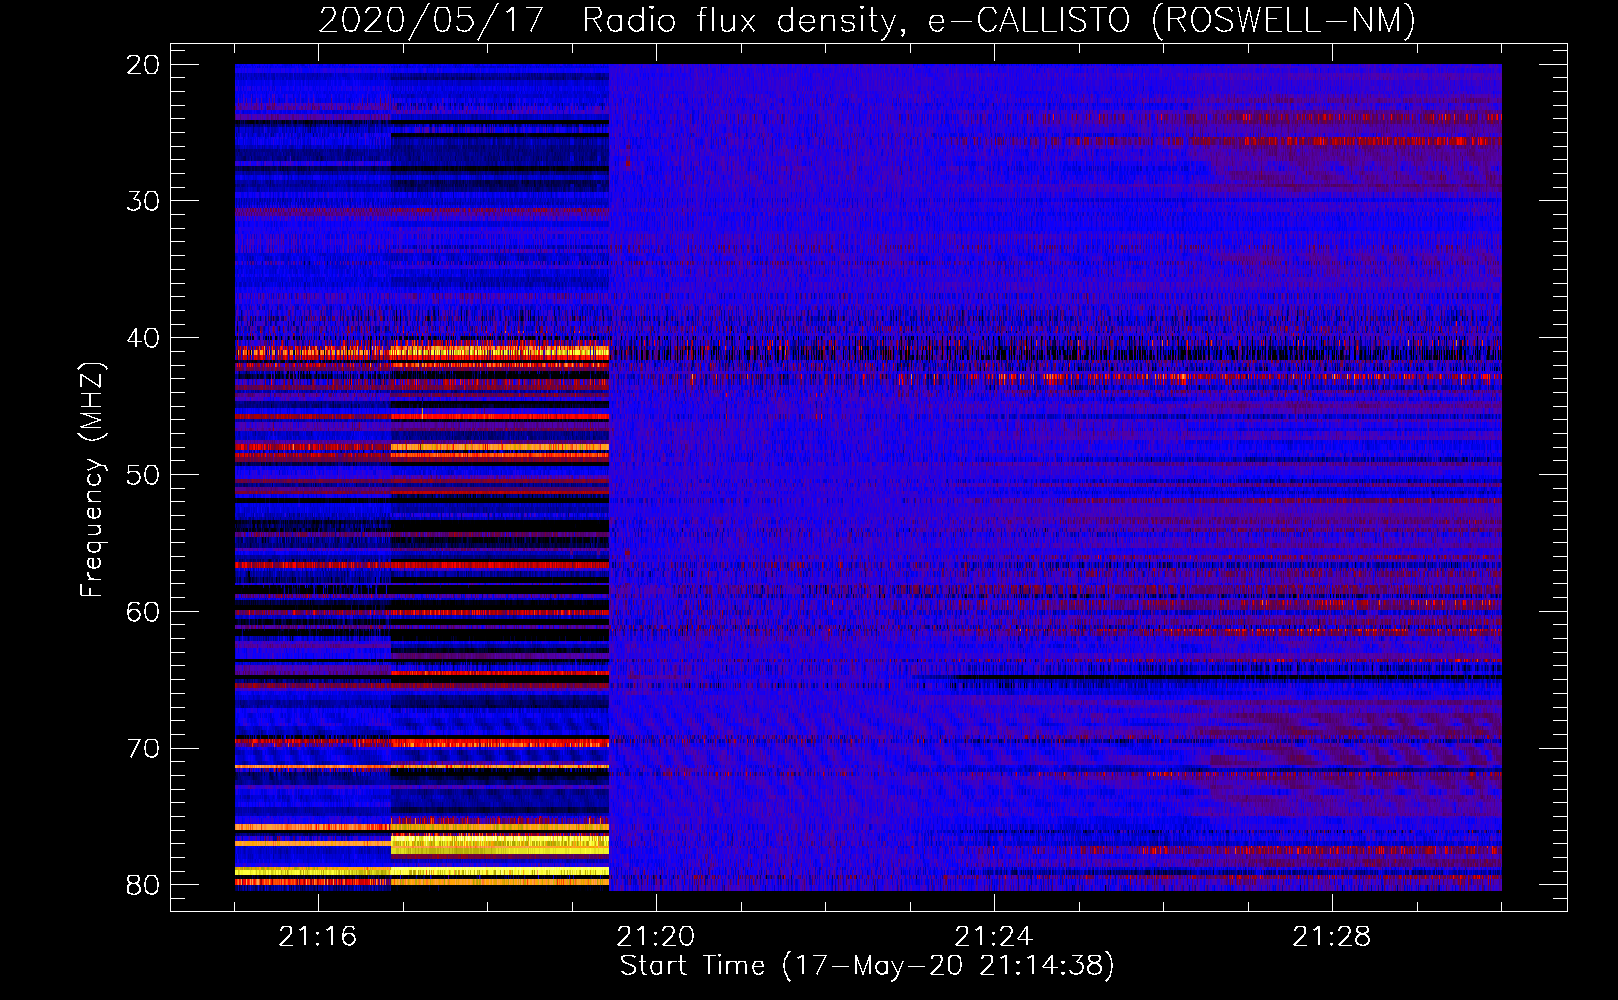Click the 70 MHz frequency tick label
The width and height of the screenshot is (1618, 1000).
(x=143, y=748)
